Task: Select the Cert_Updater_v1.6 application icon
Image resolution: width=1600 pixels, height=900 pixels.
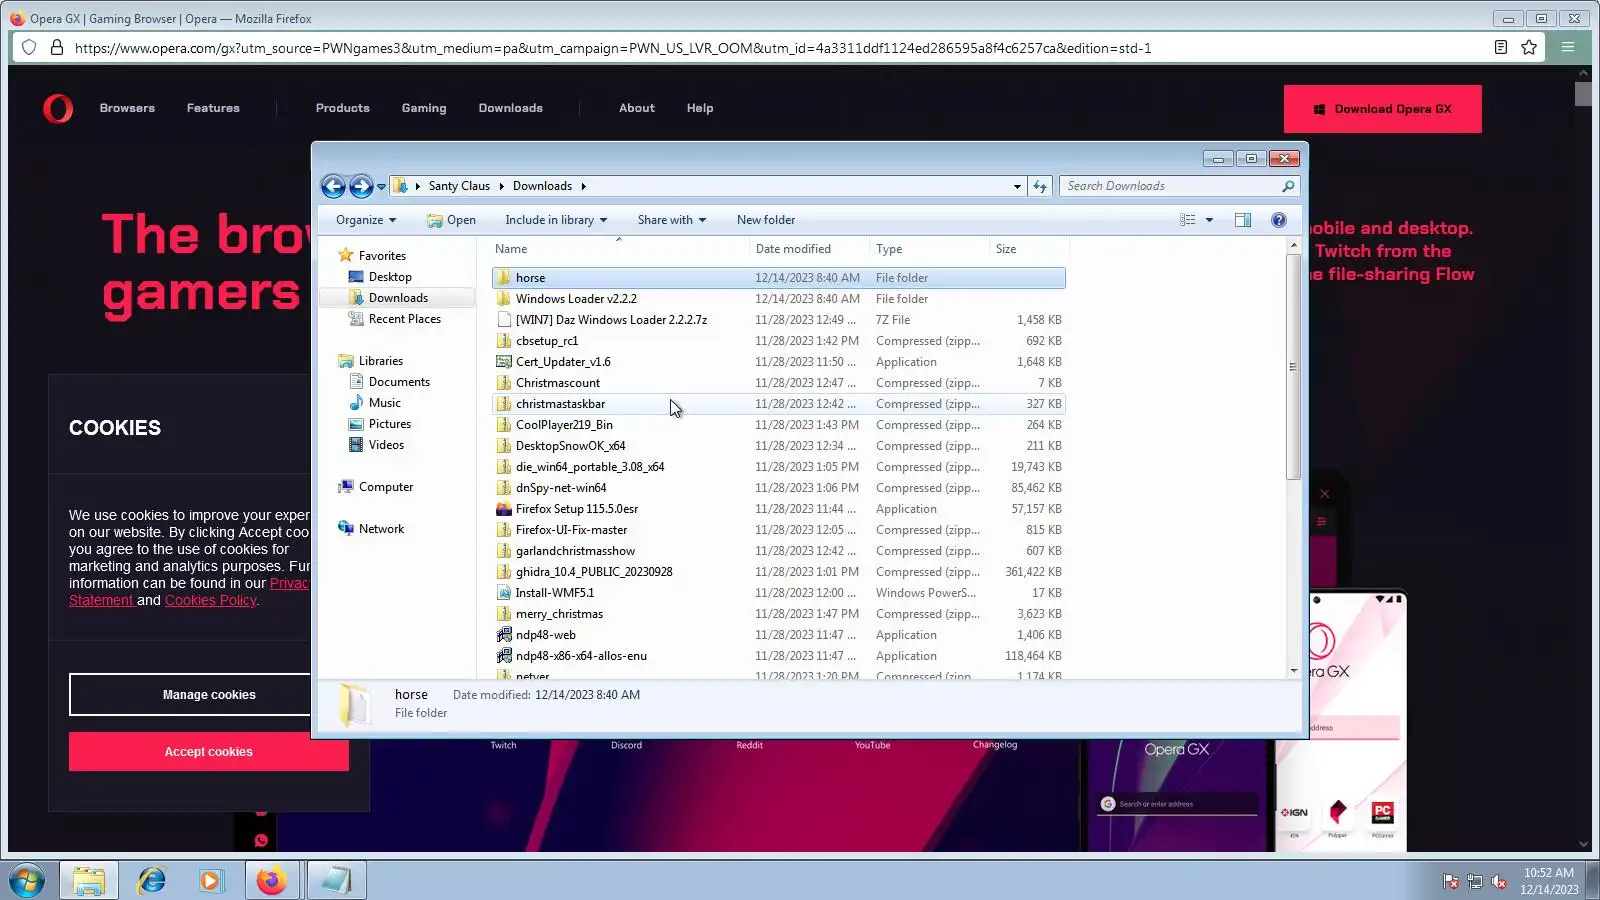Action: click(x=504, y=362)
